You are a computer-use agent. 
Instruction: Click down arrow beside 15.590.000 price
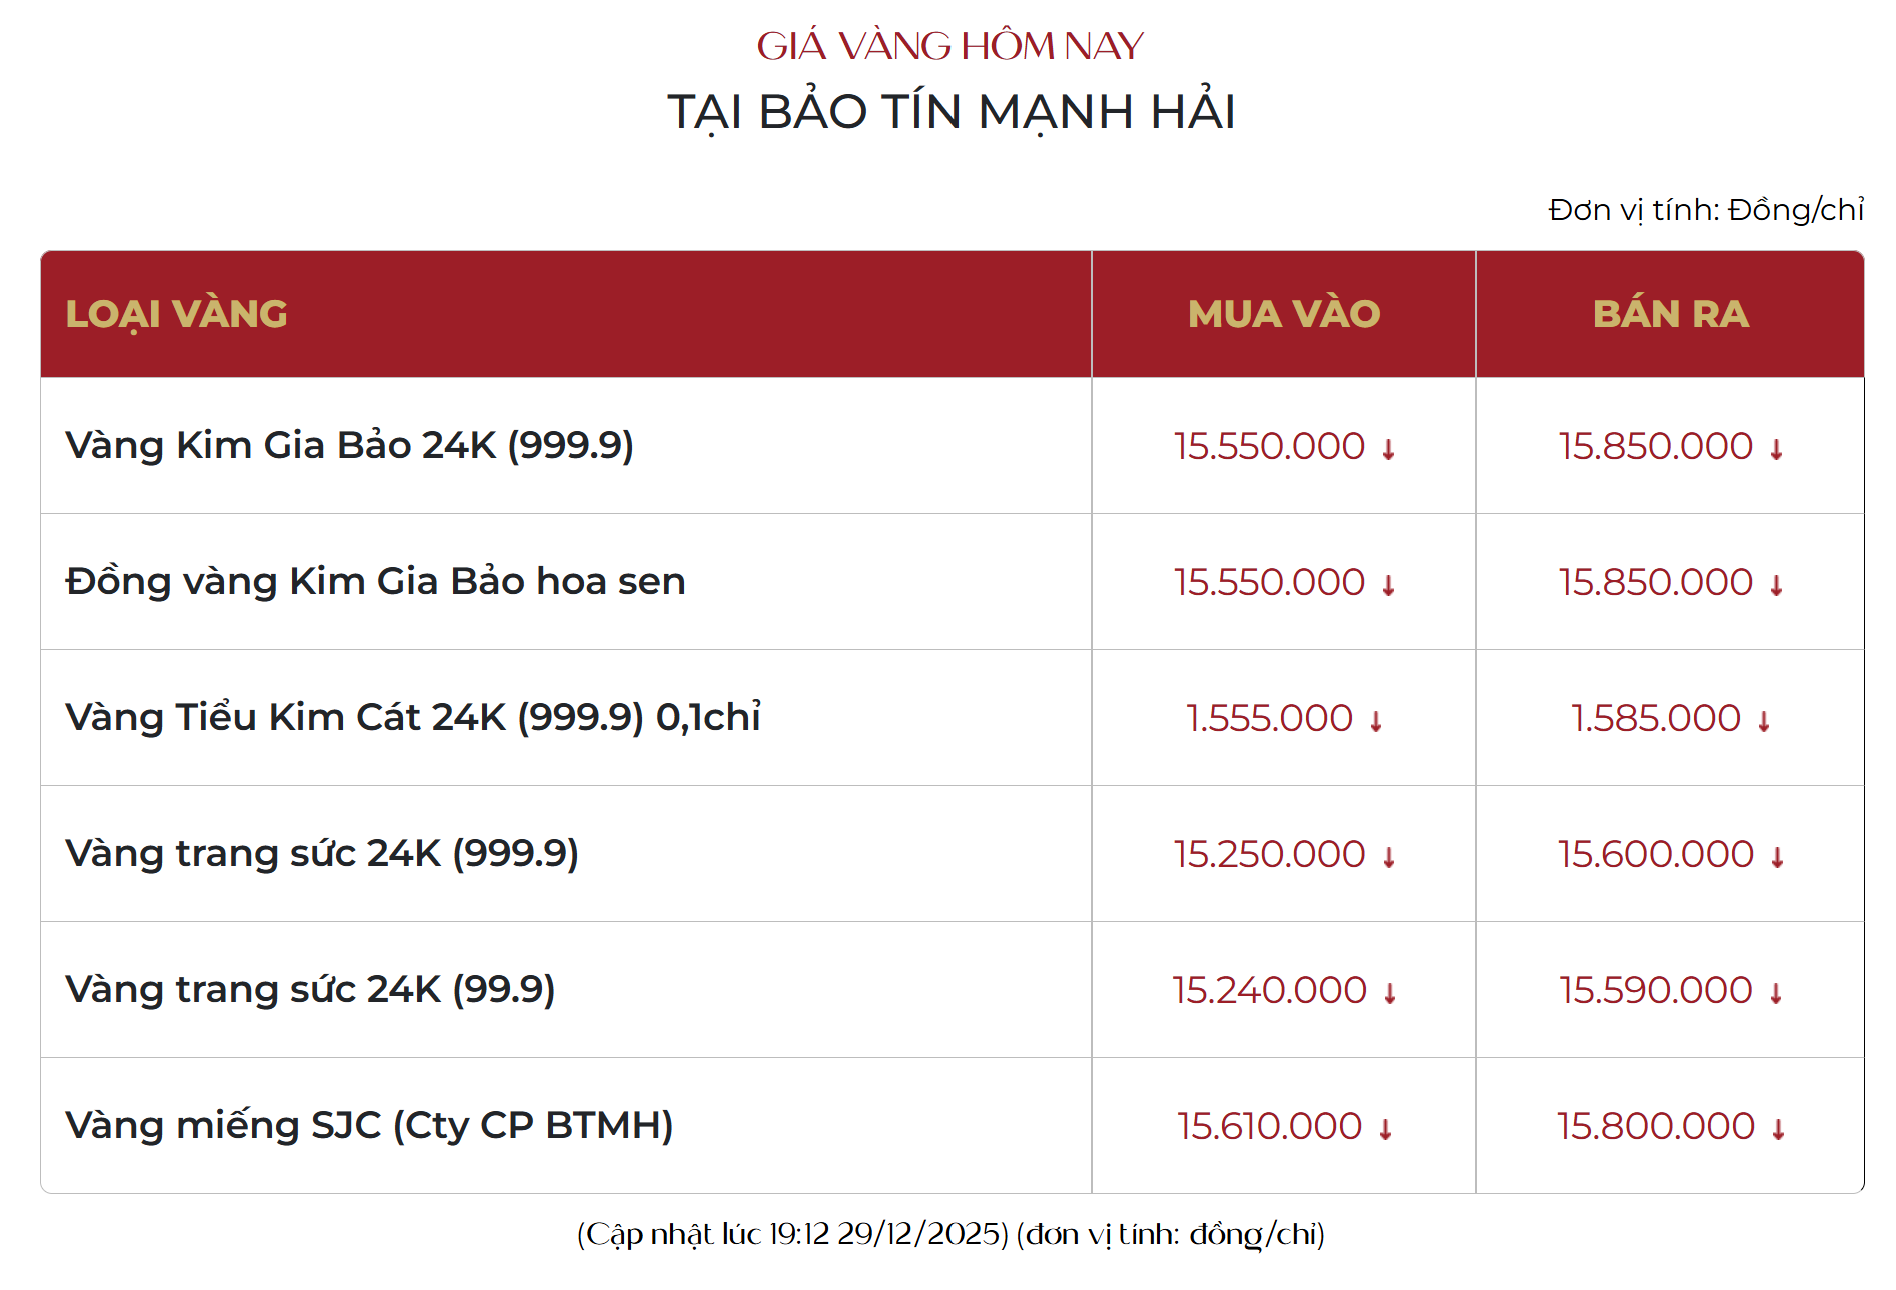click(1776, 994)
